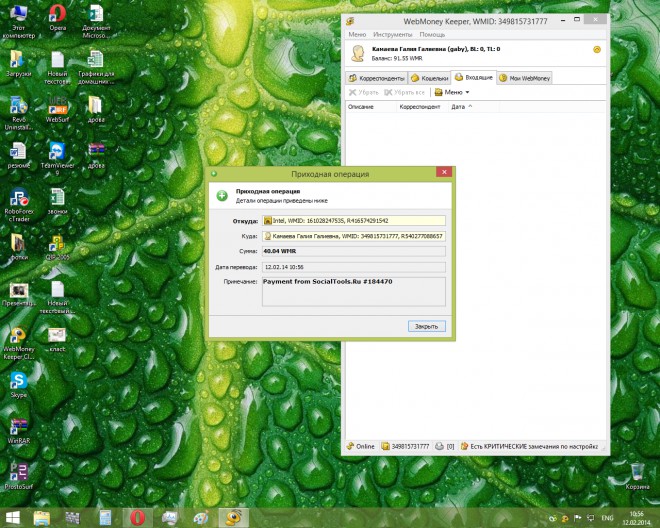This screenshot has width=660, height=528.
Task: Open the класс desktop icon
Action: click(58, 339)
